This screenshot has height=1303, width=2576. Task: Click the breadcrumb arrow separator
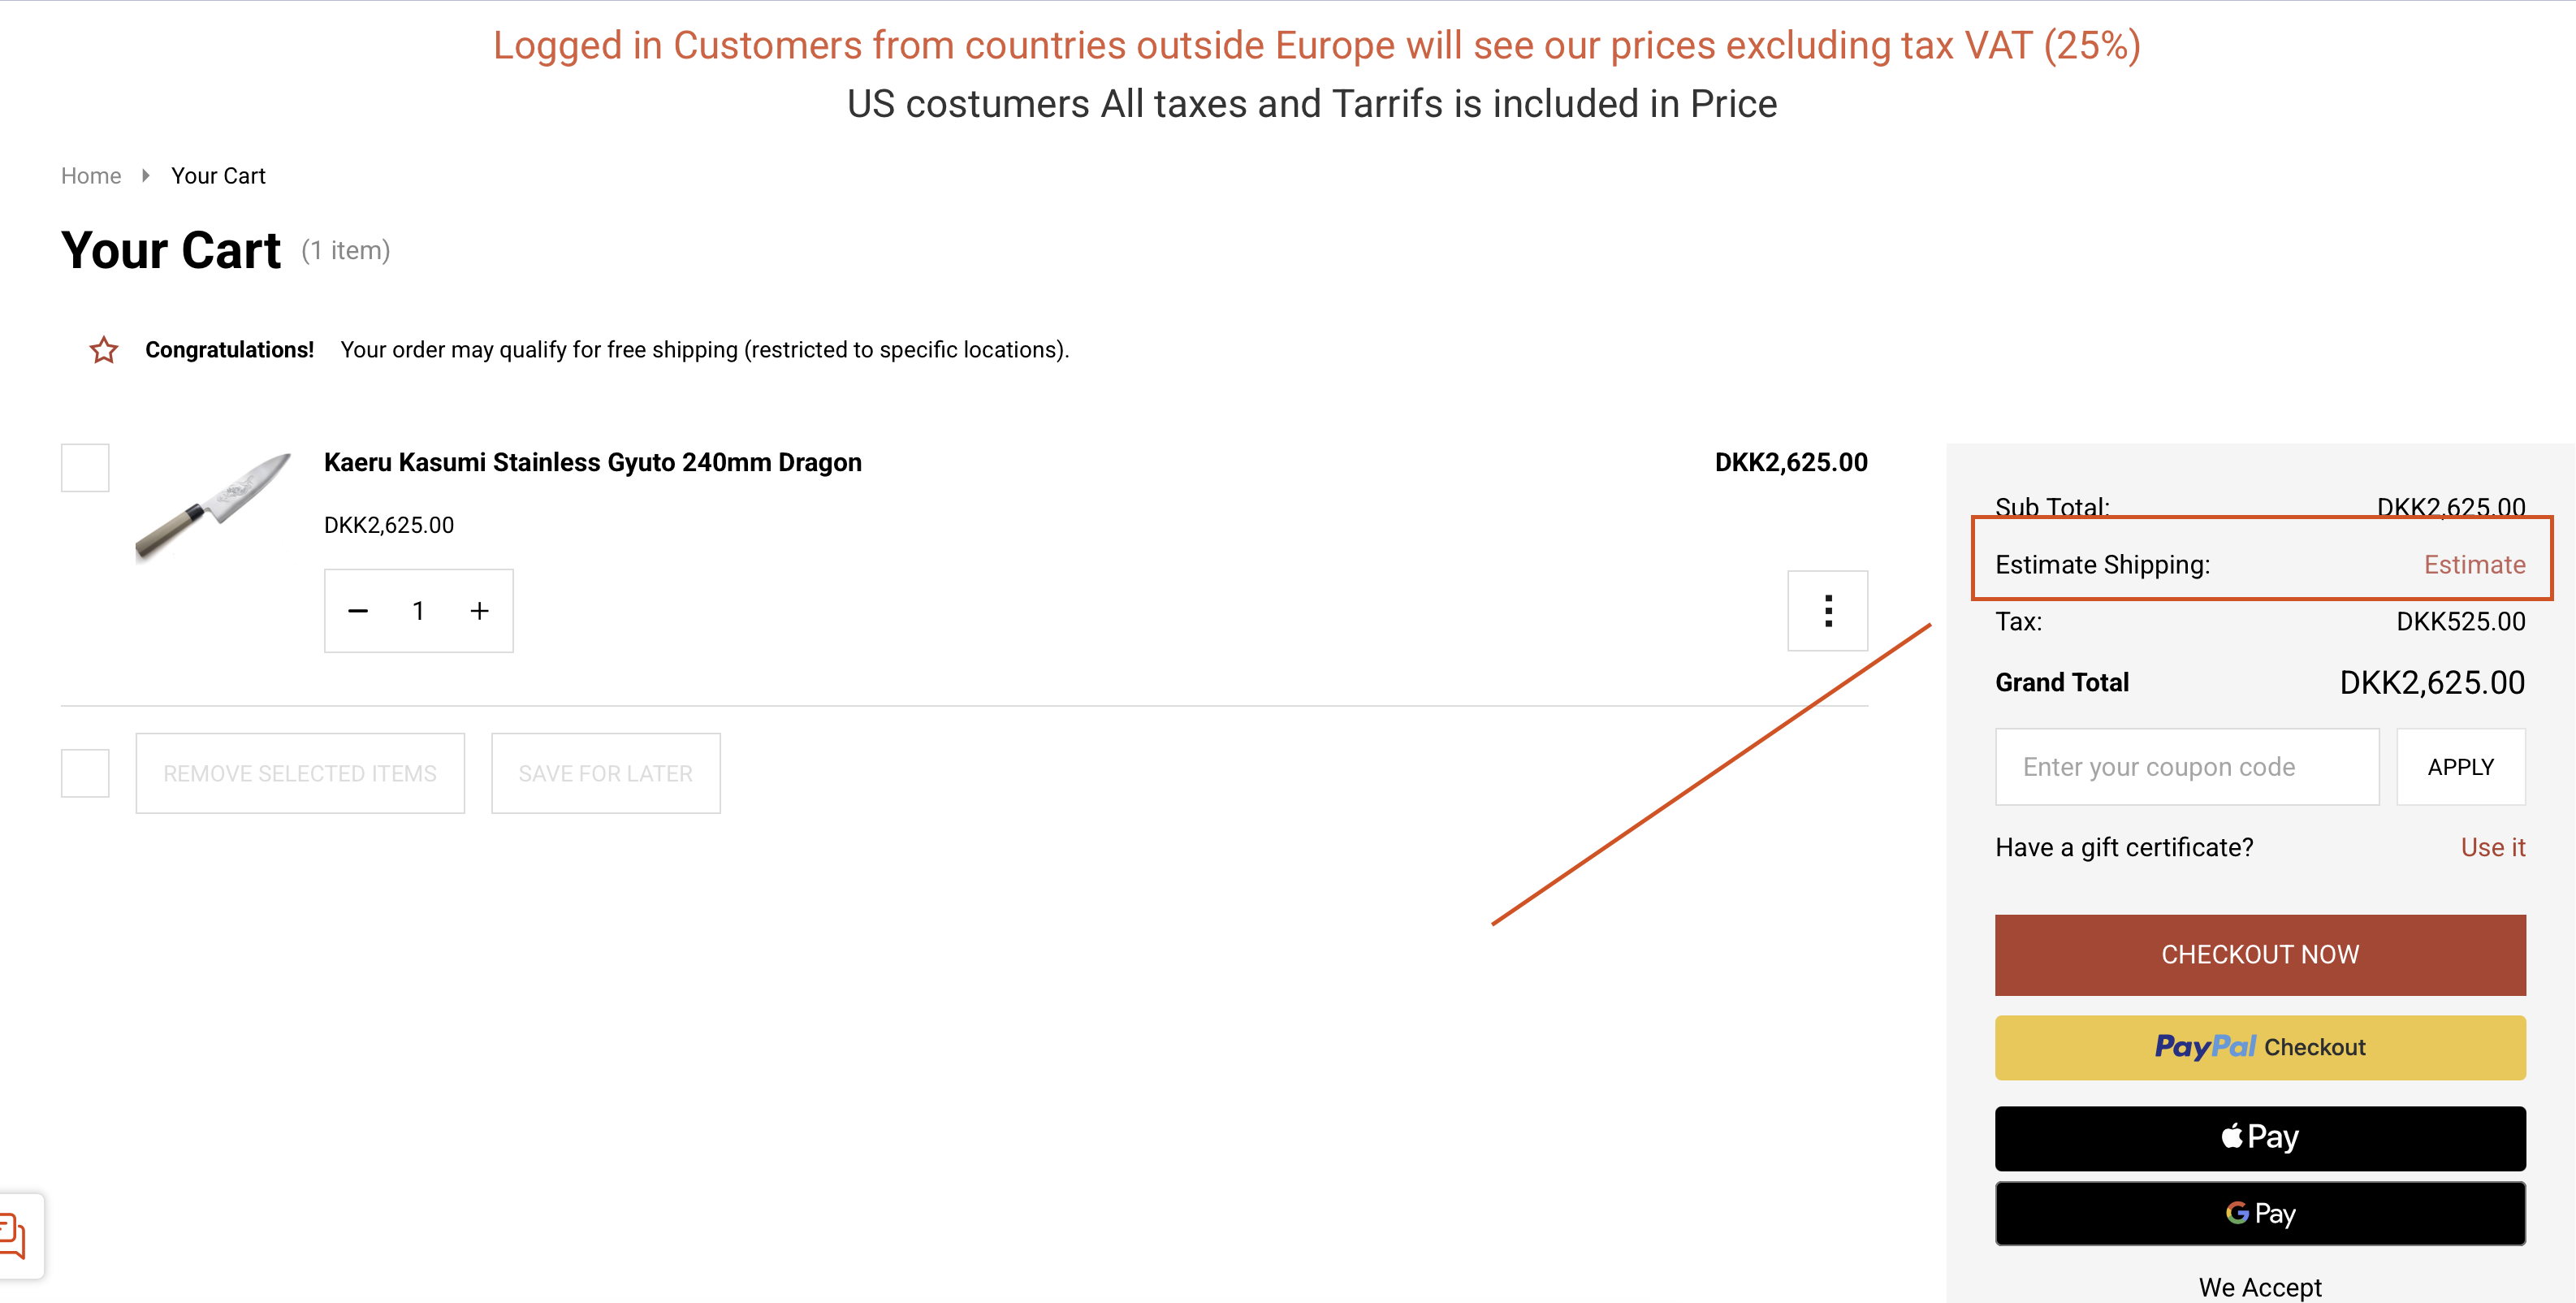point(146,176)
